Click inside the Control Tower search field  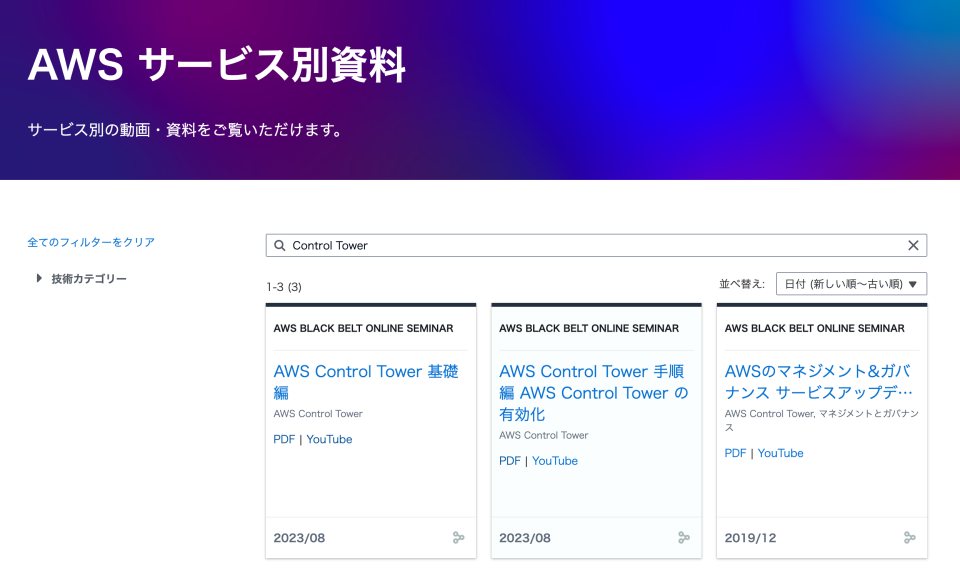point(500,245)
